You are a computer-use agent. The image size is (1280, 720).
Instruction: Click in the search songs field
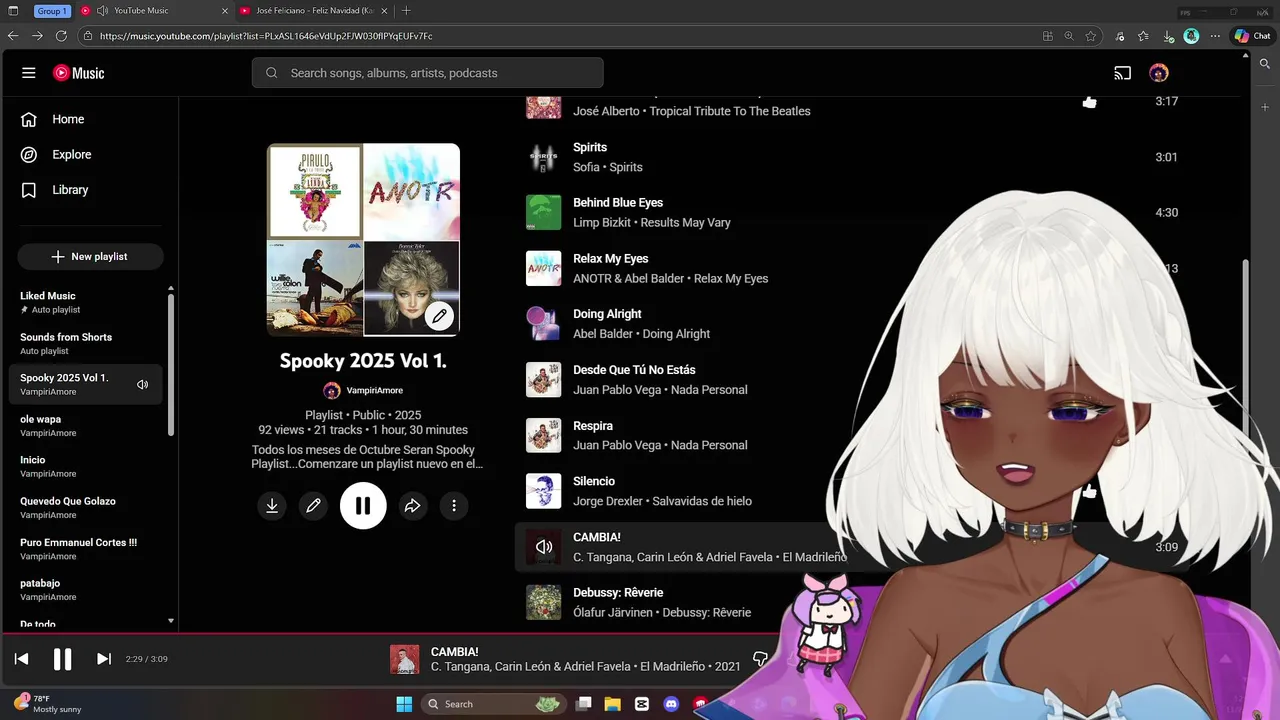[428, 73]
